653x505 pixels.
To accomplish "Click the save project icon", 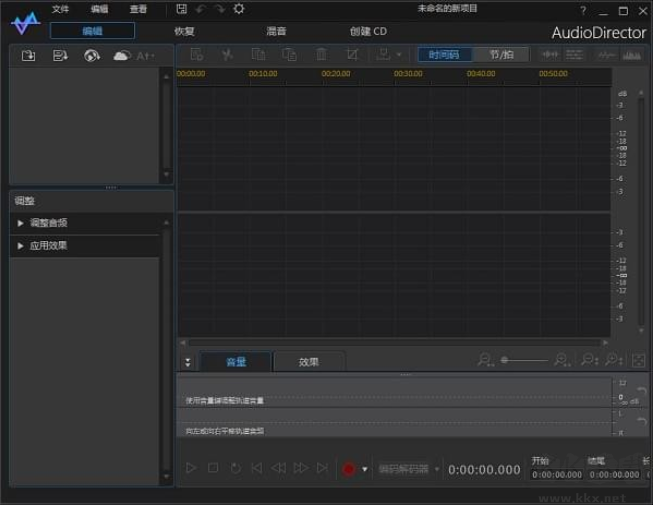I will pyautogui.click(x=181, y=9).
